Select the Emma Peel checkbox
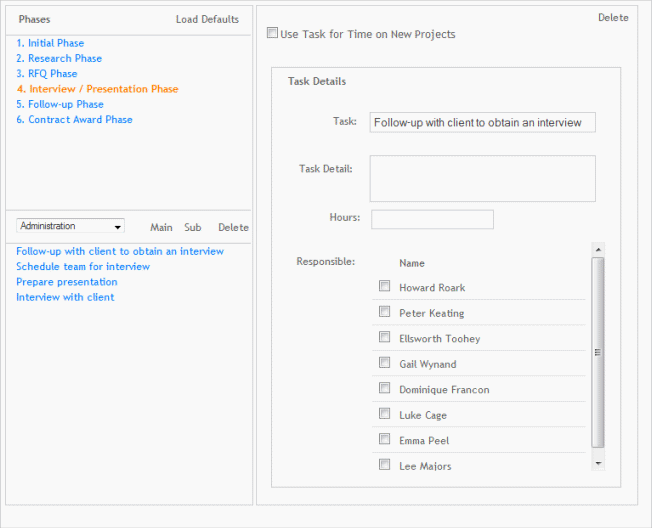Screen dimensions: 652x528 point(384,439)
